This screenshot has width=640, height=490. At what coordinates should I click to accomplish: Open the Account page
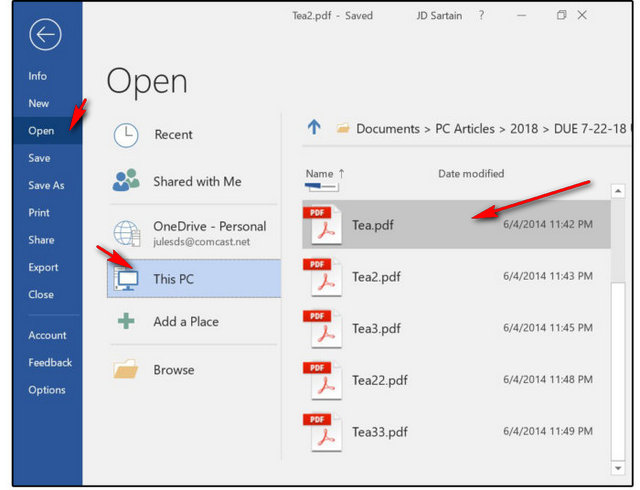47,335
